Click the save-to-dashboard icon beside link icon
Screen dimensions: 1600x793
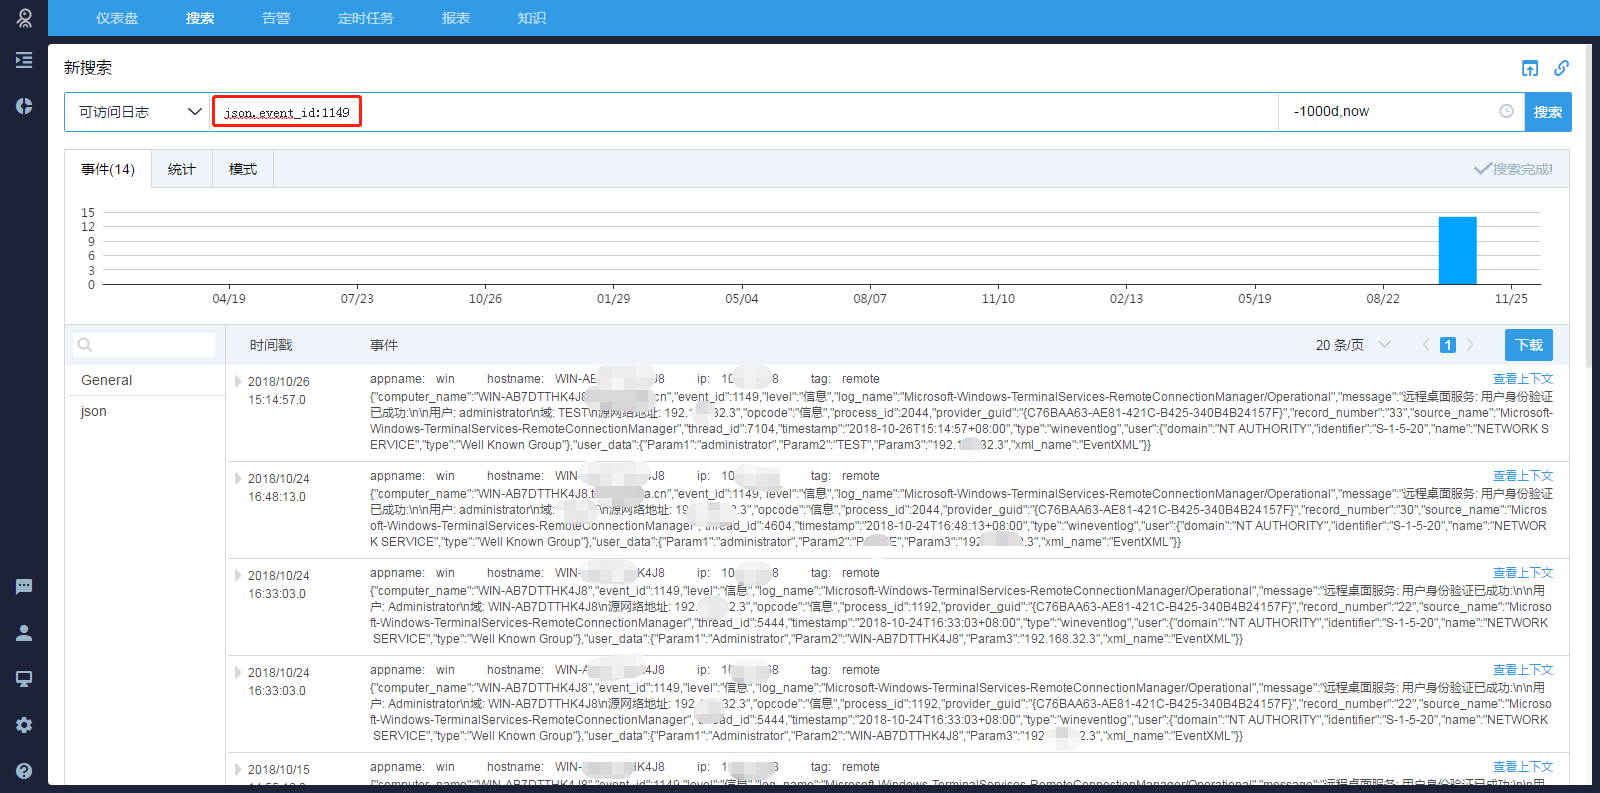(1530, 68)
